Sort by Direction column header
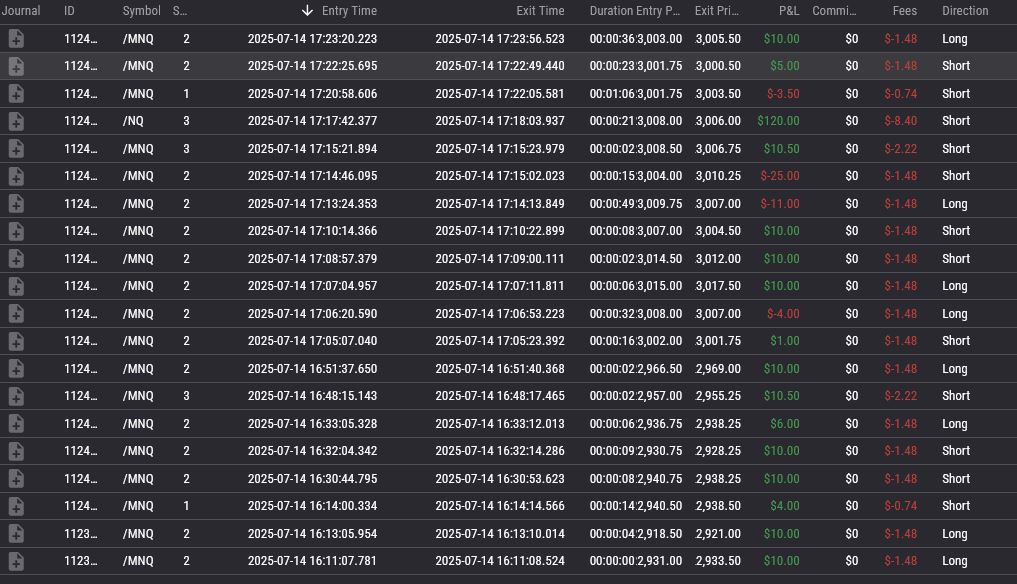Viewport: 1017px width, 584px height. pyautogui.click(x=964, y=11)
